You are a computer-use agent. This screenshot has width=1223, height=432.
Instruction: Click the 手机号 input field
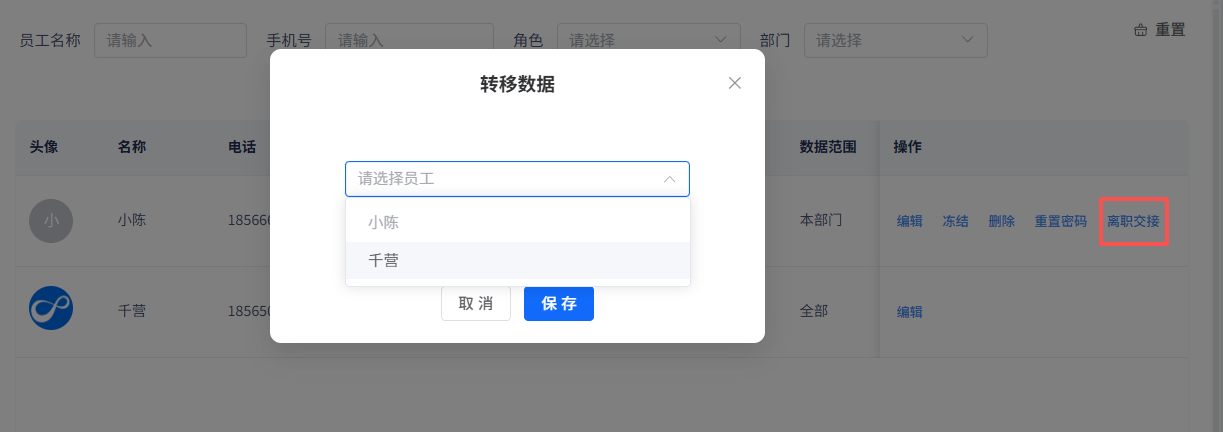(409, 41)
